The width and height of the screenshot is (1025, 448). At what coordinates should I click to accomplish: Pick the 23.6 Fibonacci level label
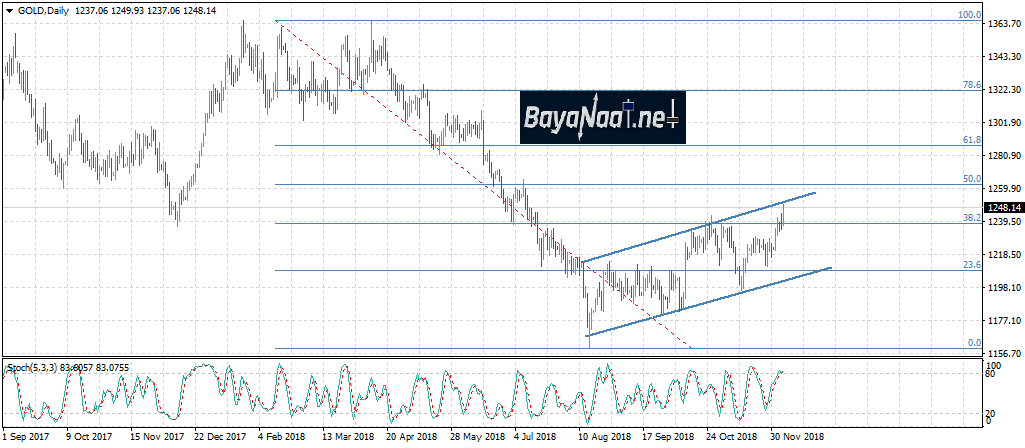[x=970, y=265]
